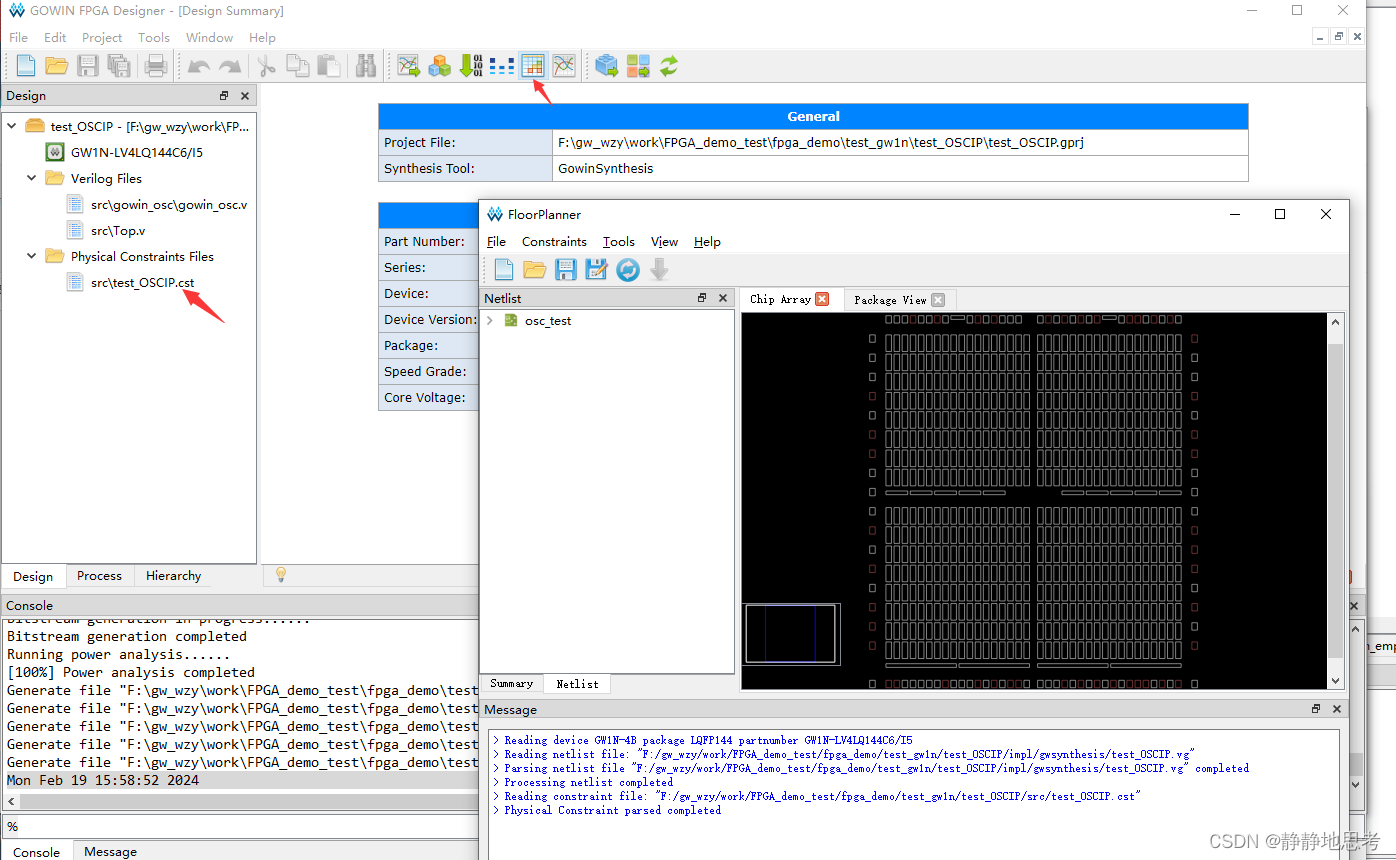Close the Design panel

(245, 96)
